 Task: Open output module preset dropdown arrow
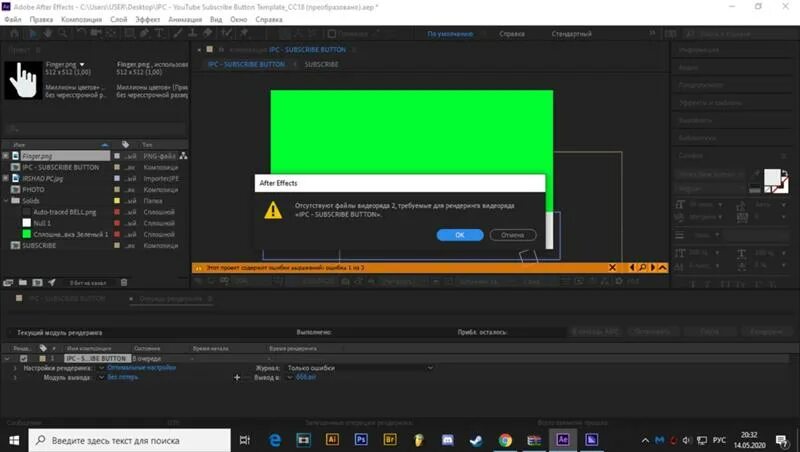[102, 378]
